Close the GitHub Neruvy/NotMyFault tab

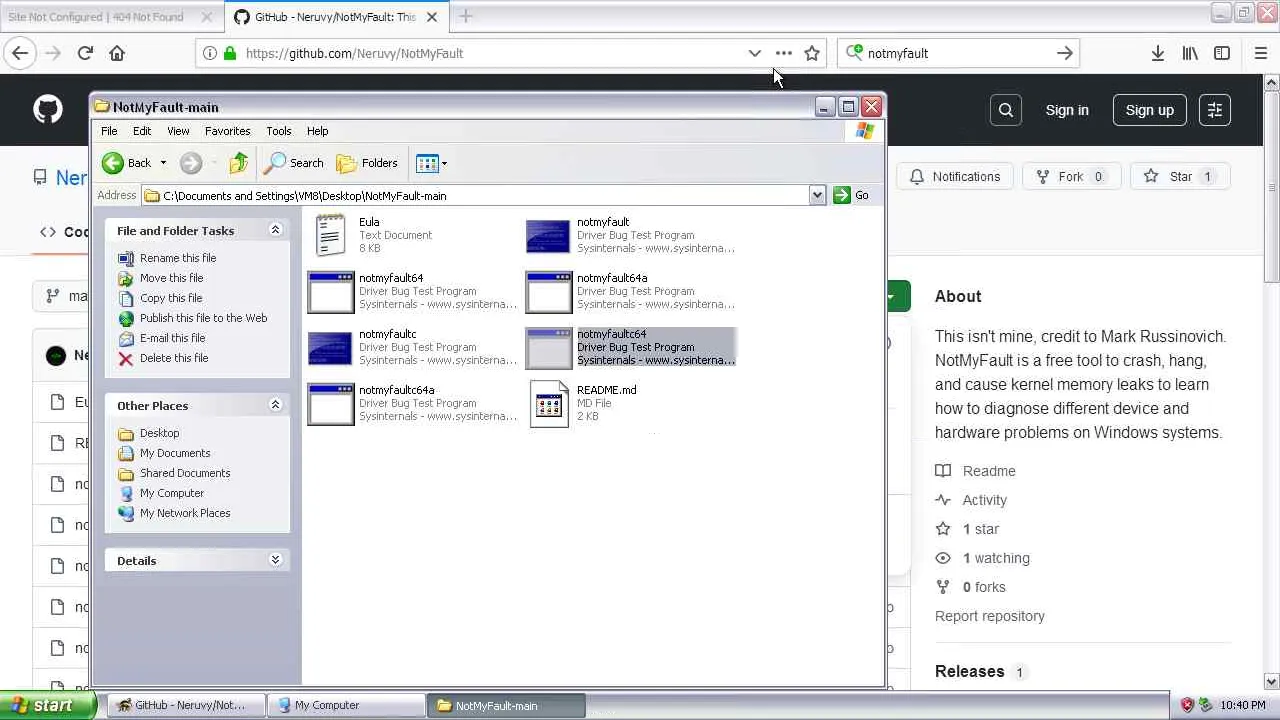point(432,17)
